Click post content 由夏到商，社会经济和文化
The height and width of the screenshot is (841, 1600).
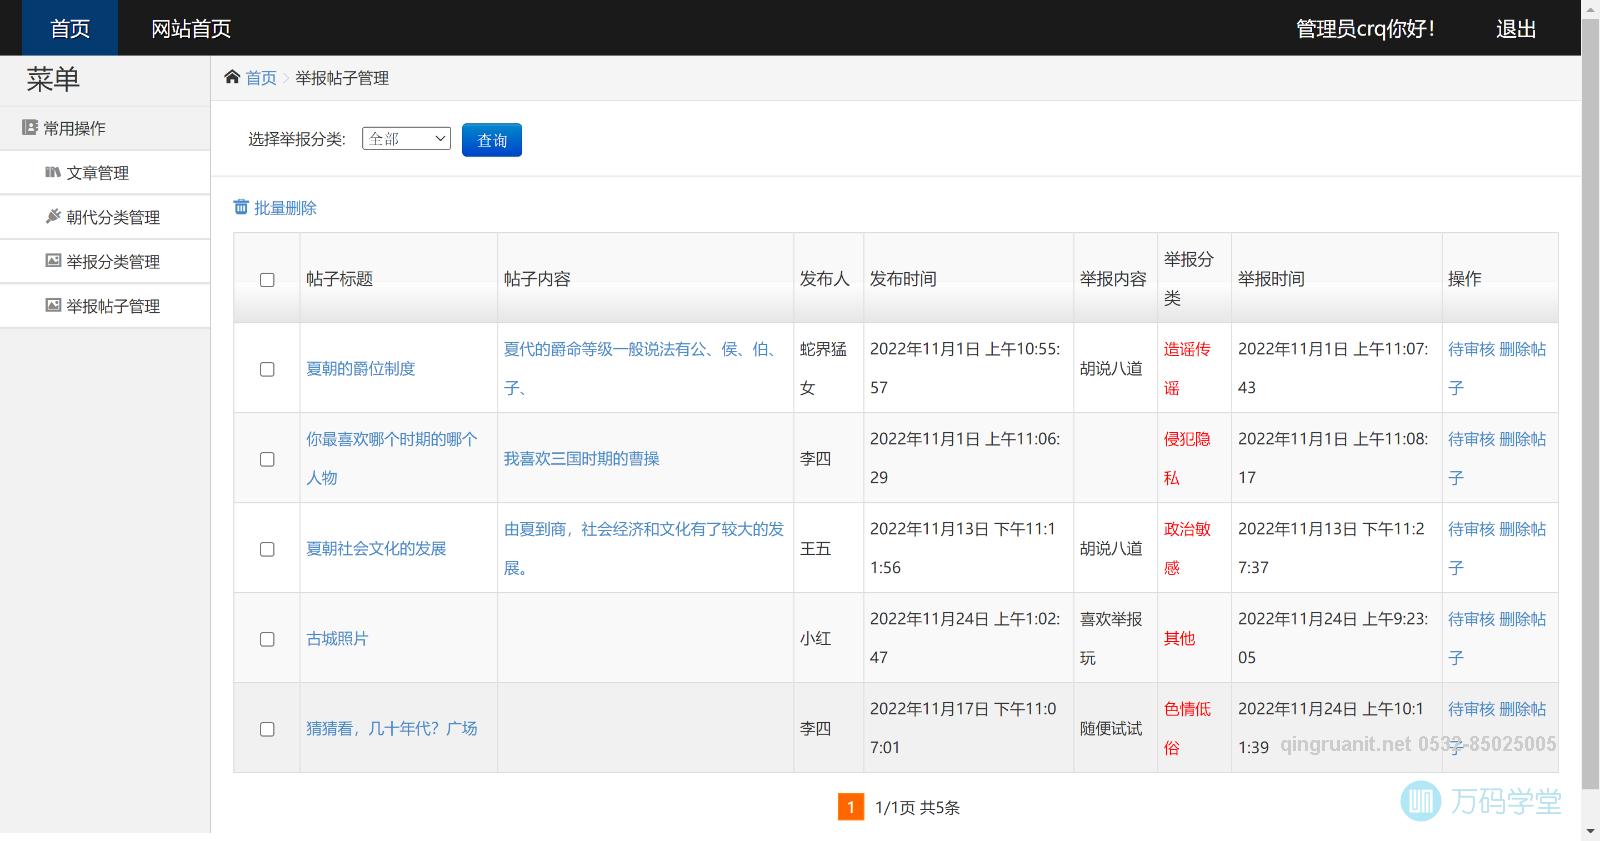(x=643, y=548)
